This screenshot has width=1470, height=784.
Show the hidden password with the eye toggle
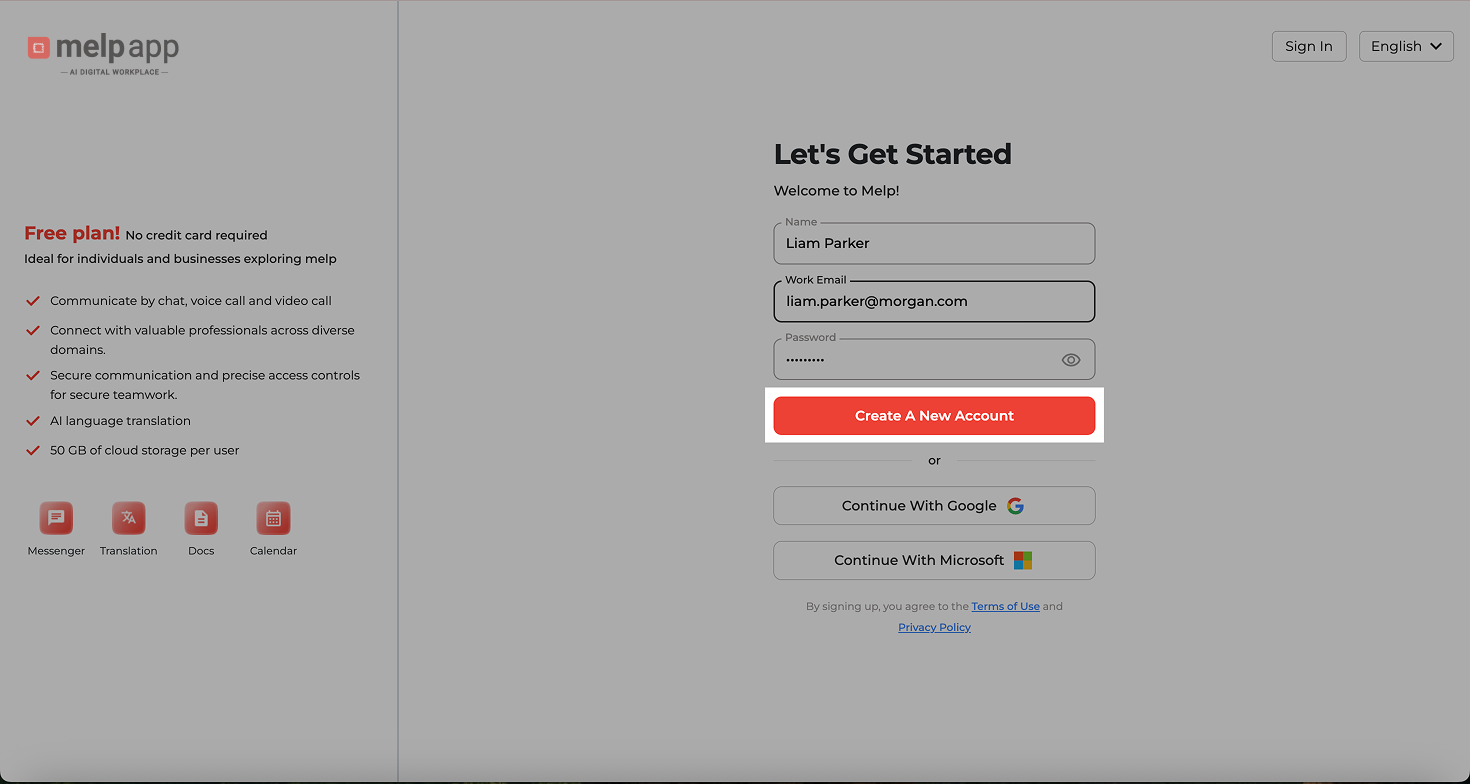point(1071,359)
